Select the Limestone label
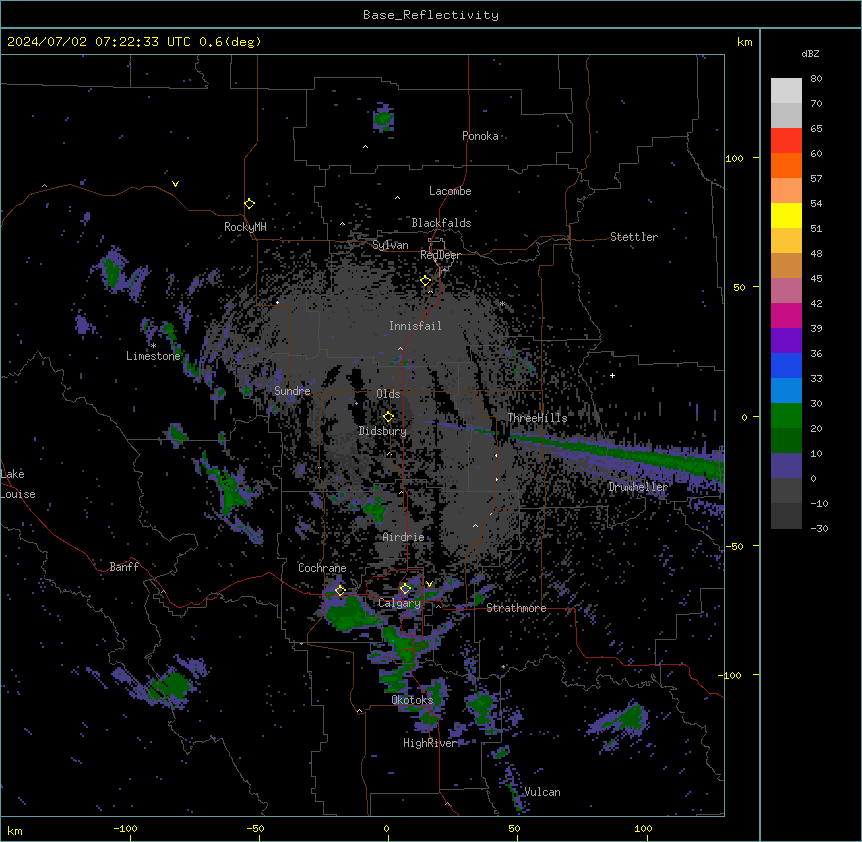862x842 pixels. 153,356
